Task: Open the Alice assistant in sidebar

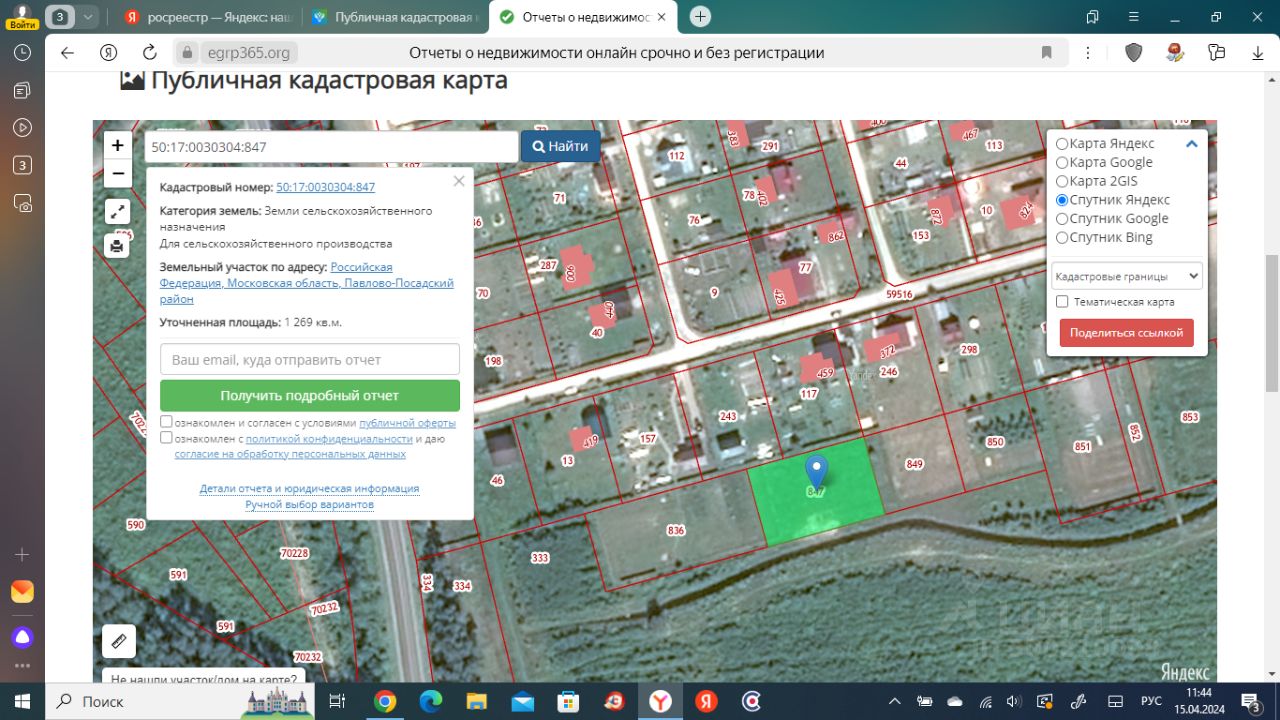Action: pyautogui.click(x=22, y=637)
